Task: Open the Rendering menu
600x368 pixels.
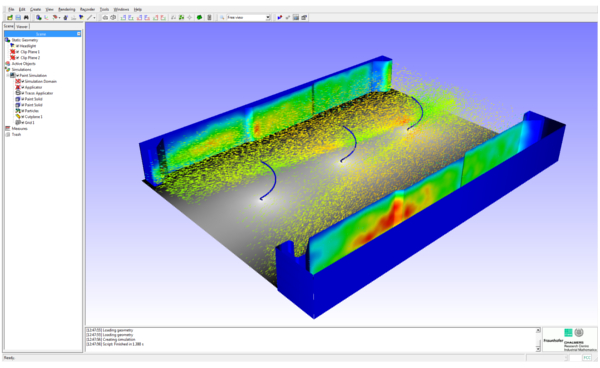Action: 67,9
